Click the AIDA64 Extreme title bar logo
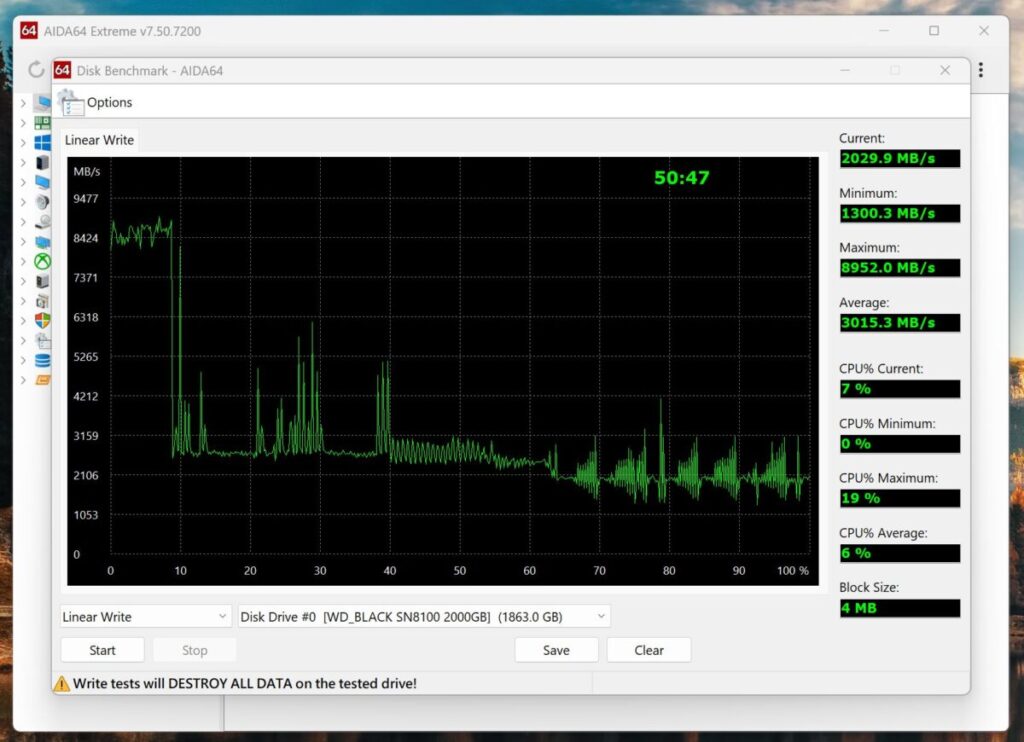This screenshot has width=1024, height=742. pos(29,31)
